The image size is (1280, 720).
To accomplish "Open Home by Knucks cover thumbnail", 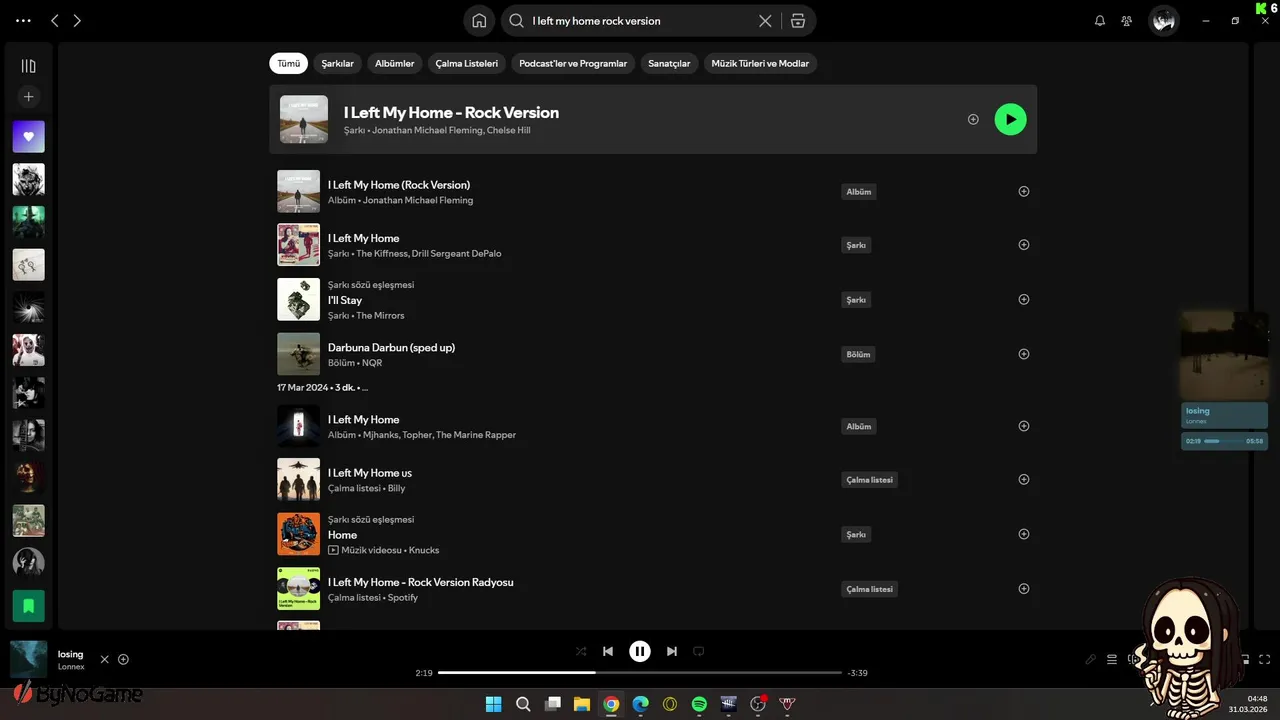I will coord(298,534).
